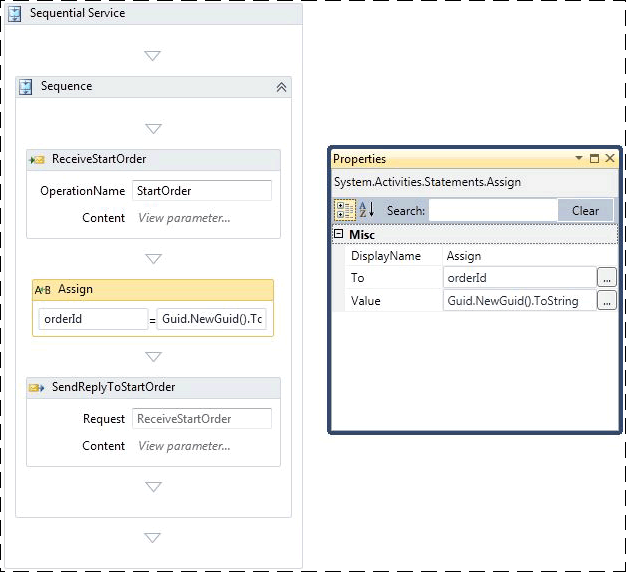
Task: Click the Value property label
Action: pyautogui.click(x=366, y=301)
